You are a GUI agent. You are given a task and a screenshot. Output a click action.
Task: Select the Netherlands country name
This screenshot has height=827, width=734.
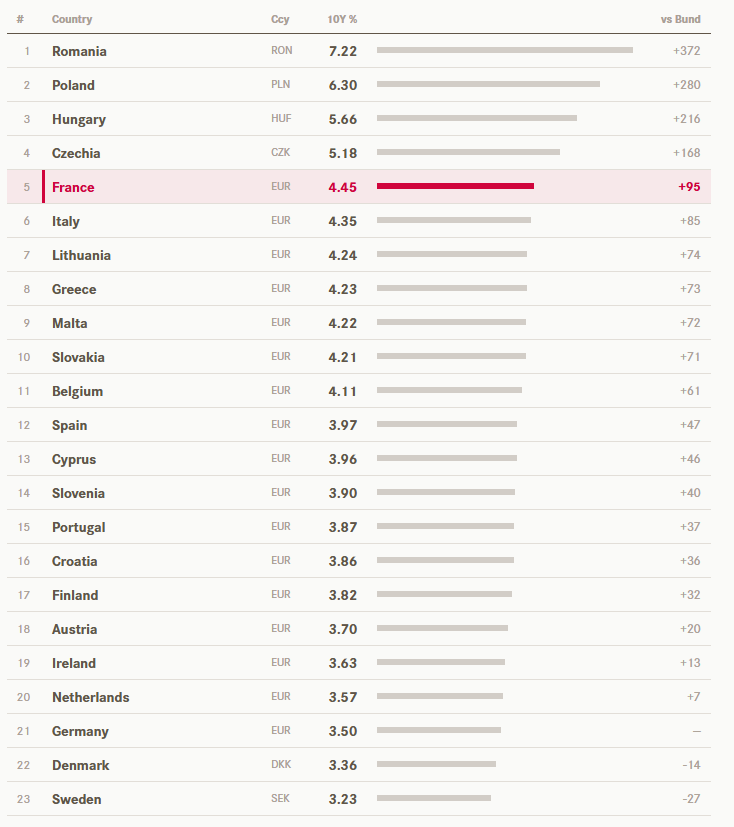(x=91, y=697)
